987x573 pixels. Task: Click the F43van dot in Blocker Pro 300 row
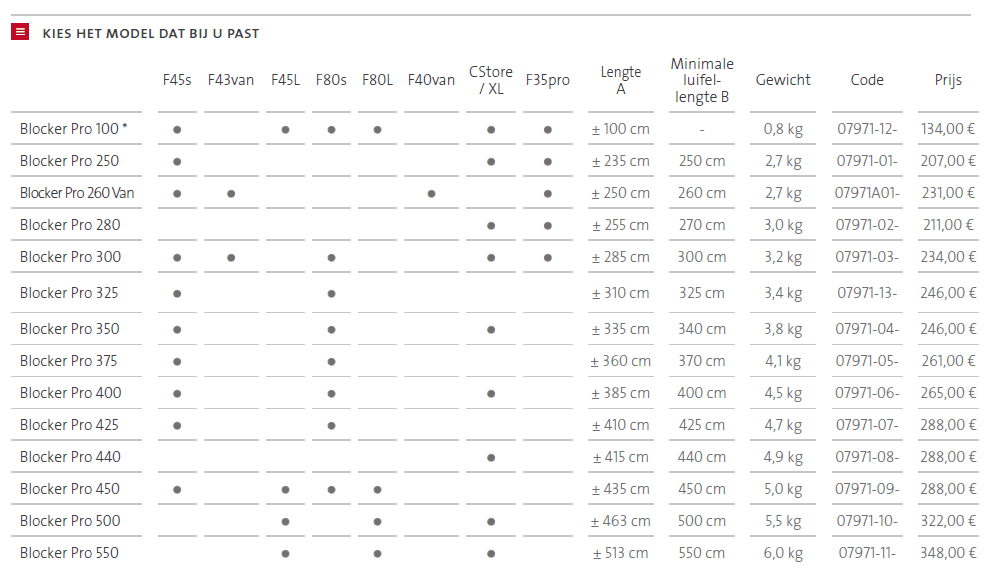click(x=231, y=257)
